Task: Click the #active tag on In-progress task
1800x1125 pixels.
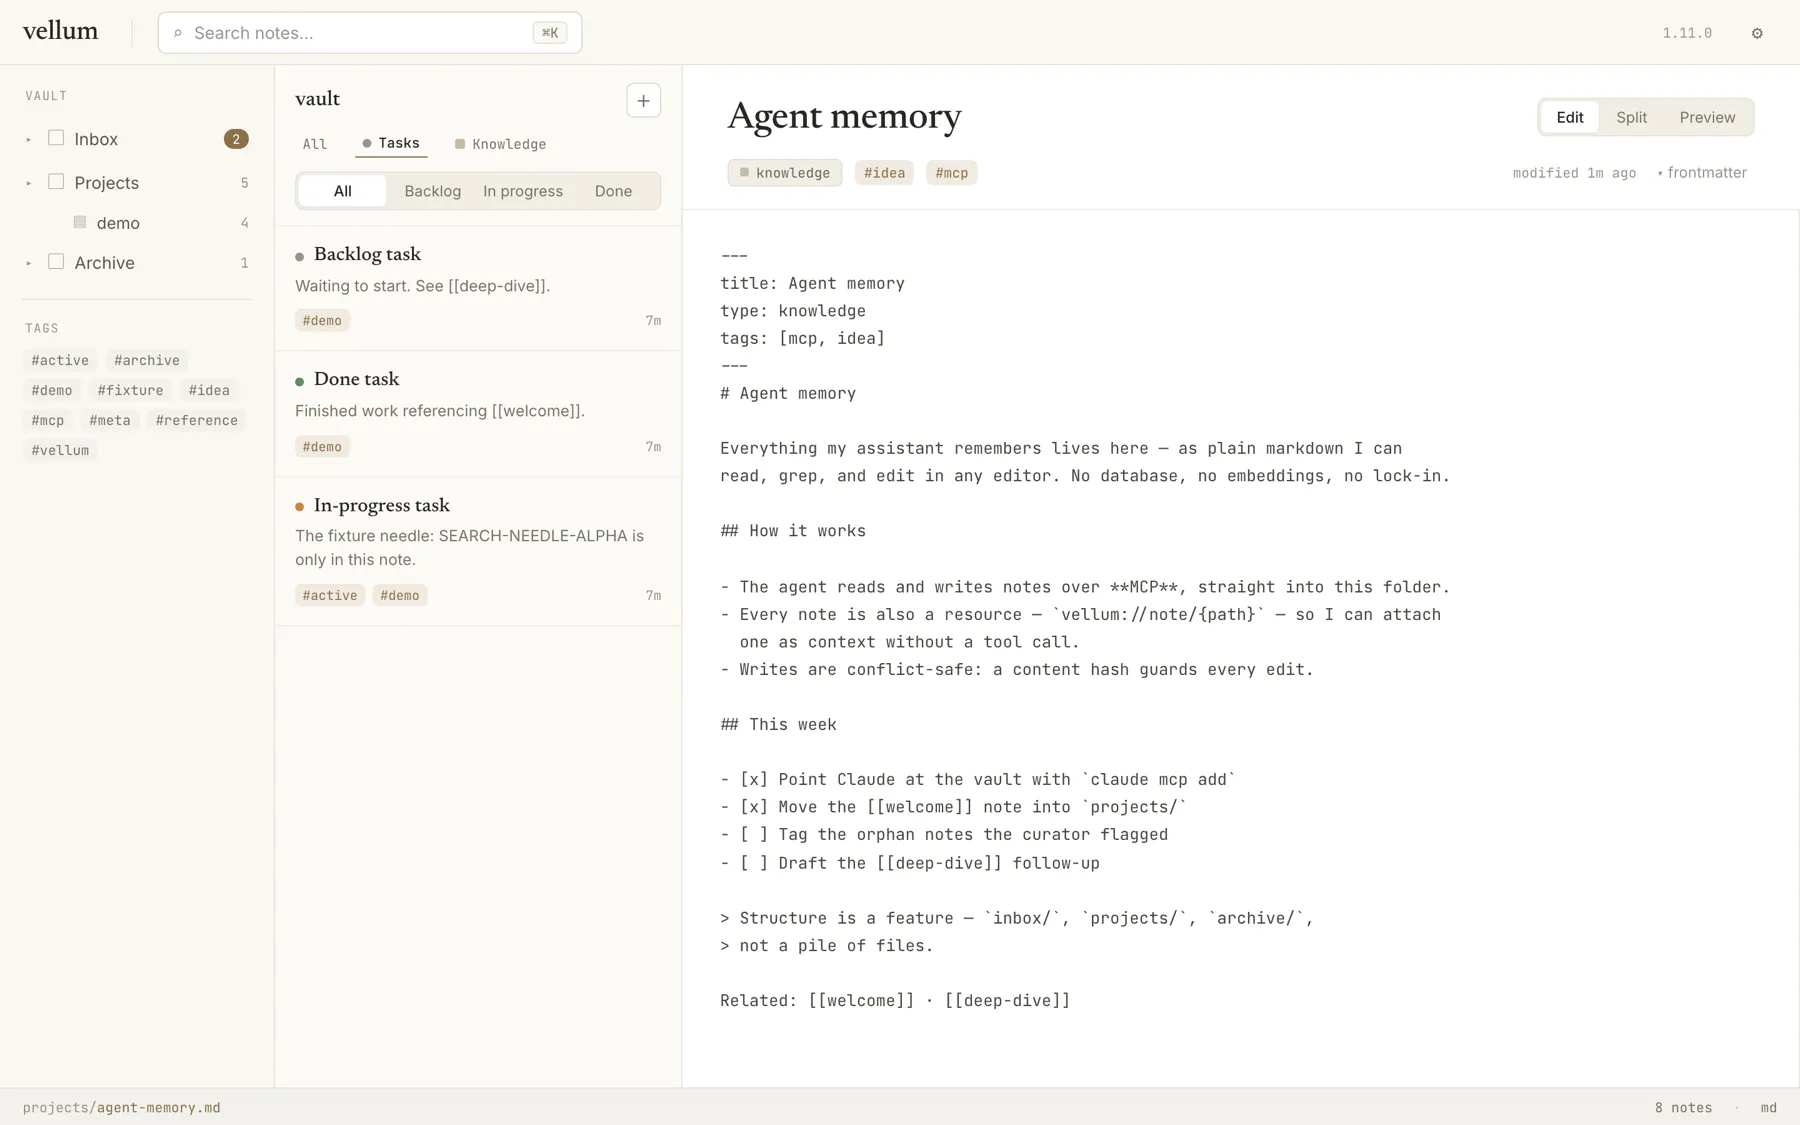Action: 330,595
